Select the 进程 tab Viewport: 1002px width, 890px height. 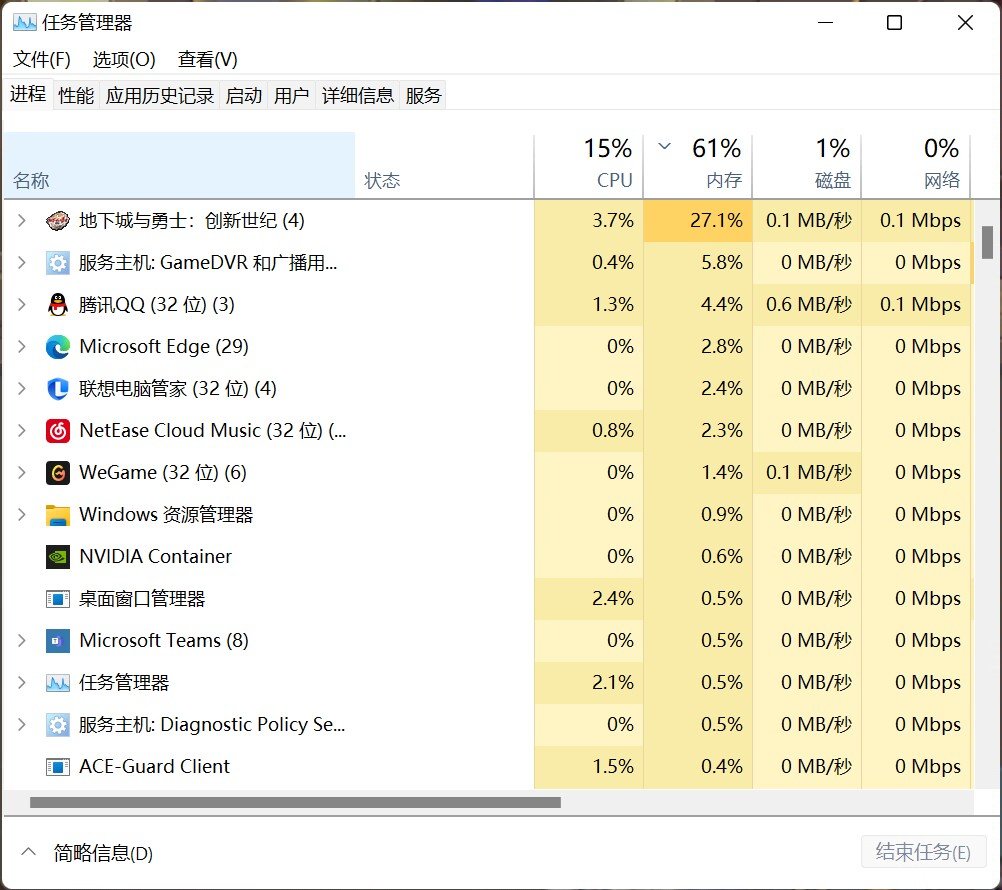pos(28,95)
